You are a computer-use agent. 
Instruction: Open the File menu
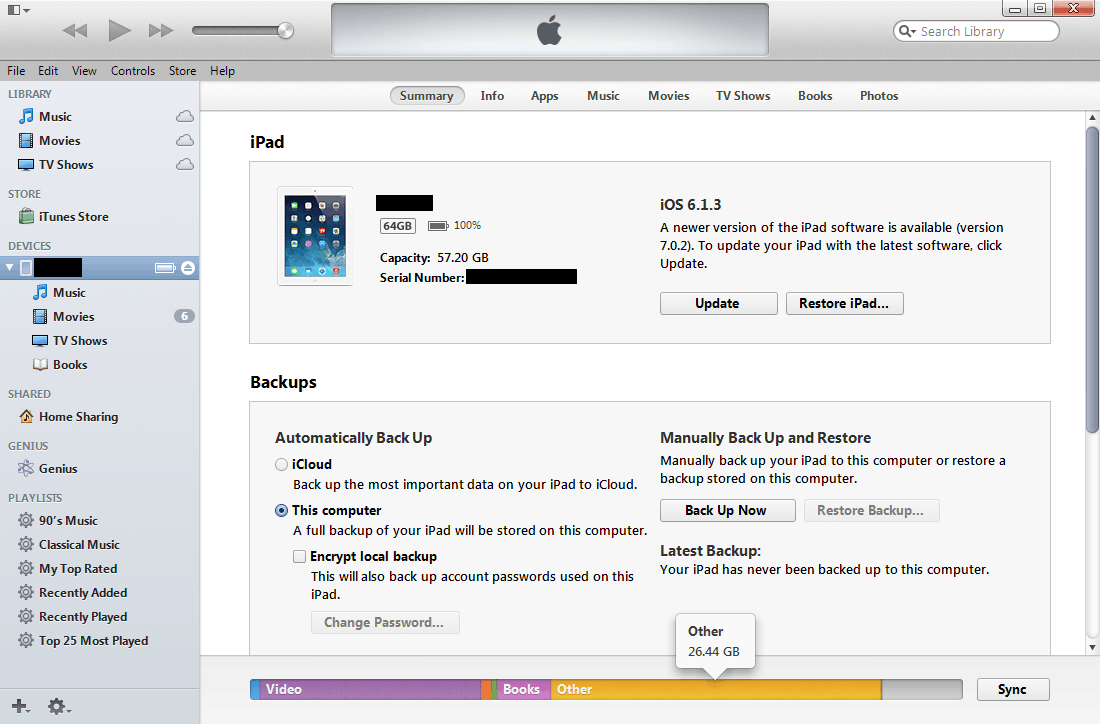click(x=16, y=71)
